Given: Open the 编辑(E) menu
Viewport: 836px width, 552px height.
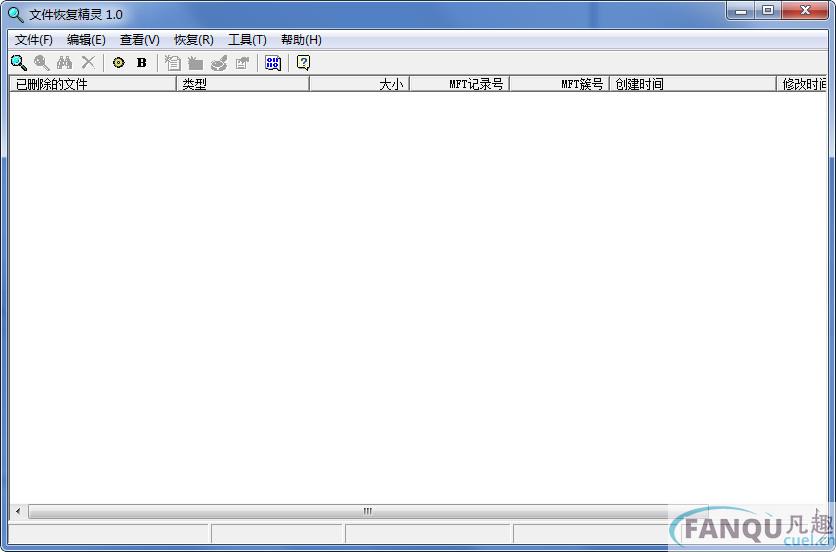Looking at the screenshot, I should pyautogui.click(x=86, y=40).
